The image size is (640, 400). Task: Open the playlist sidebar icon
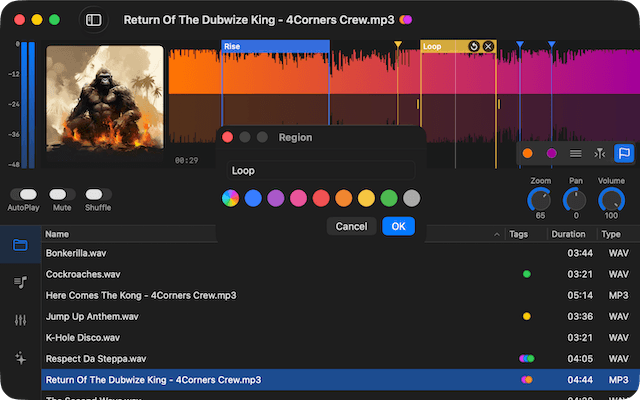coord(20,282)
